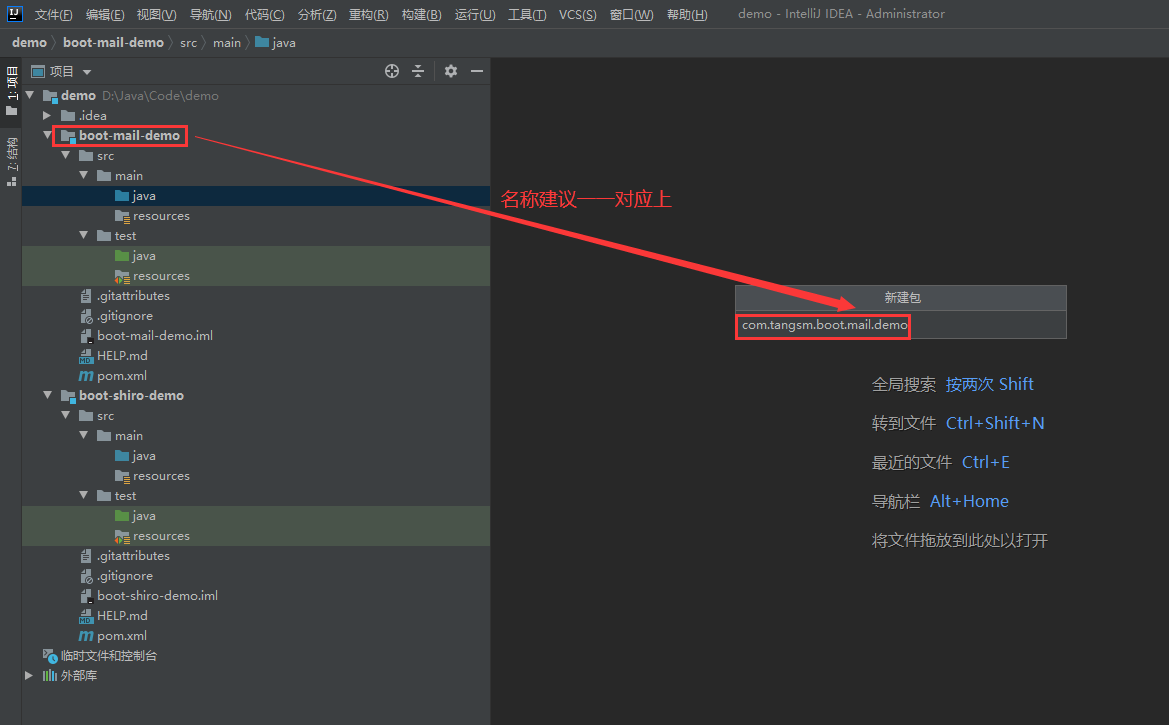The width and height of the screenshot is (1169, 725).
Task: Hide the project panel with minus icon
Action: click(x=476, y=71)
